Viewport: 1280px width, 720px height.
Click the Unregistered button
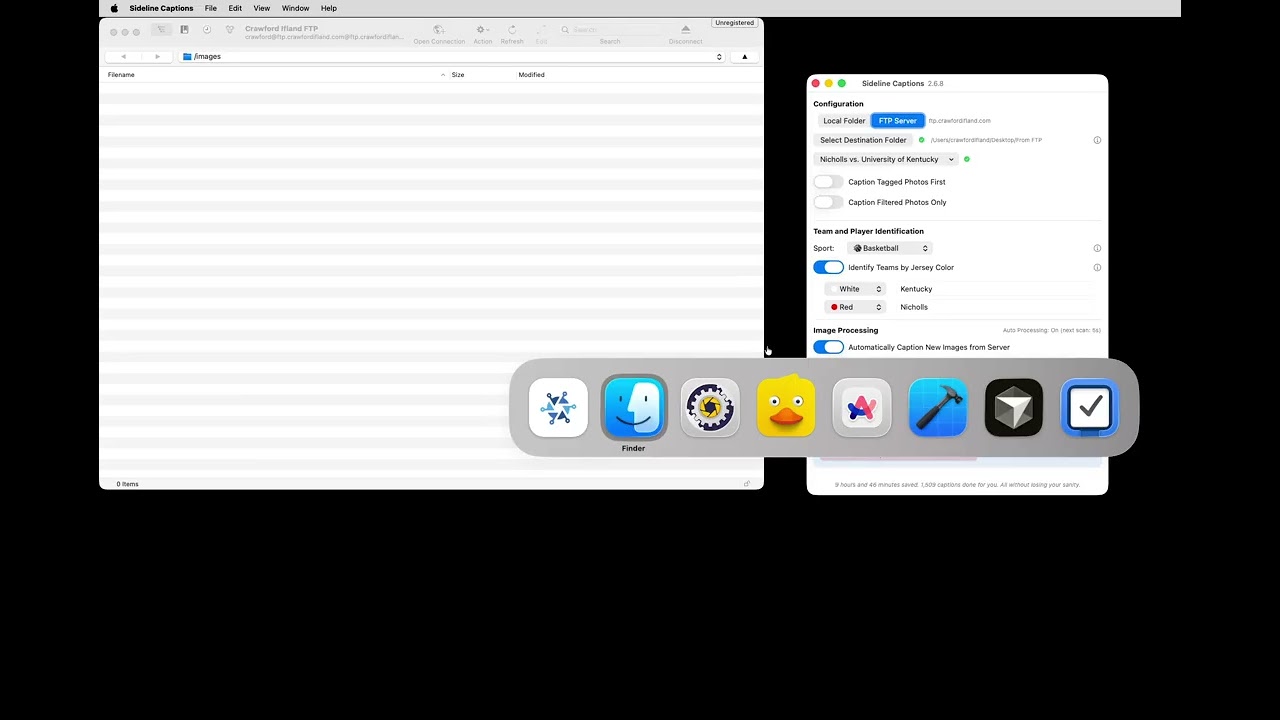click(x=735, y=22)
